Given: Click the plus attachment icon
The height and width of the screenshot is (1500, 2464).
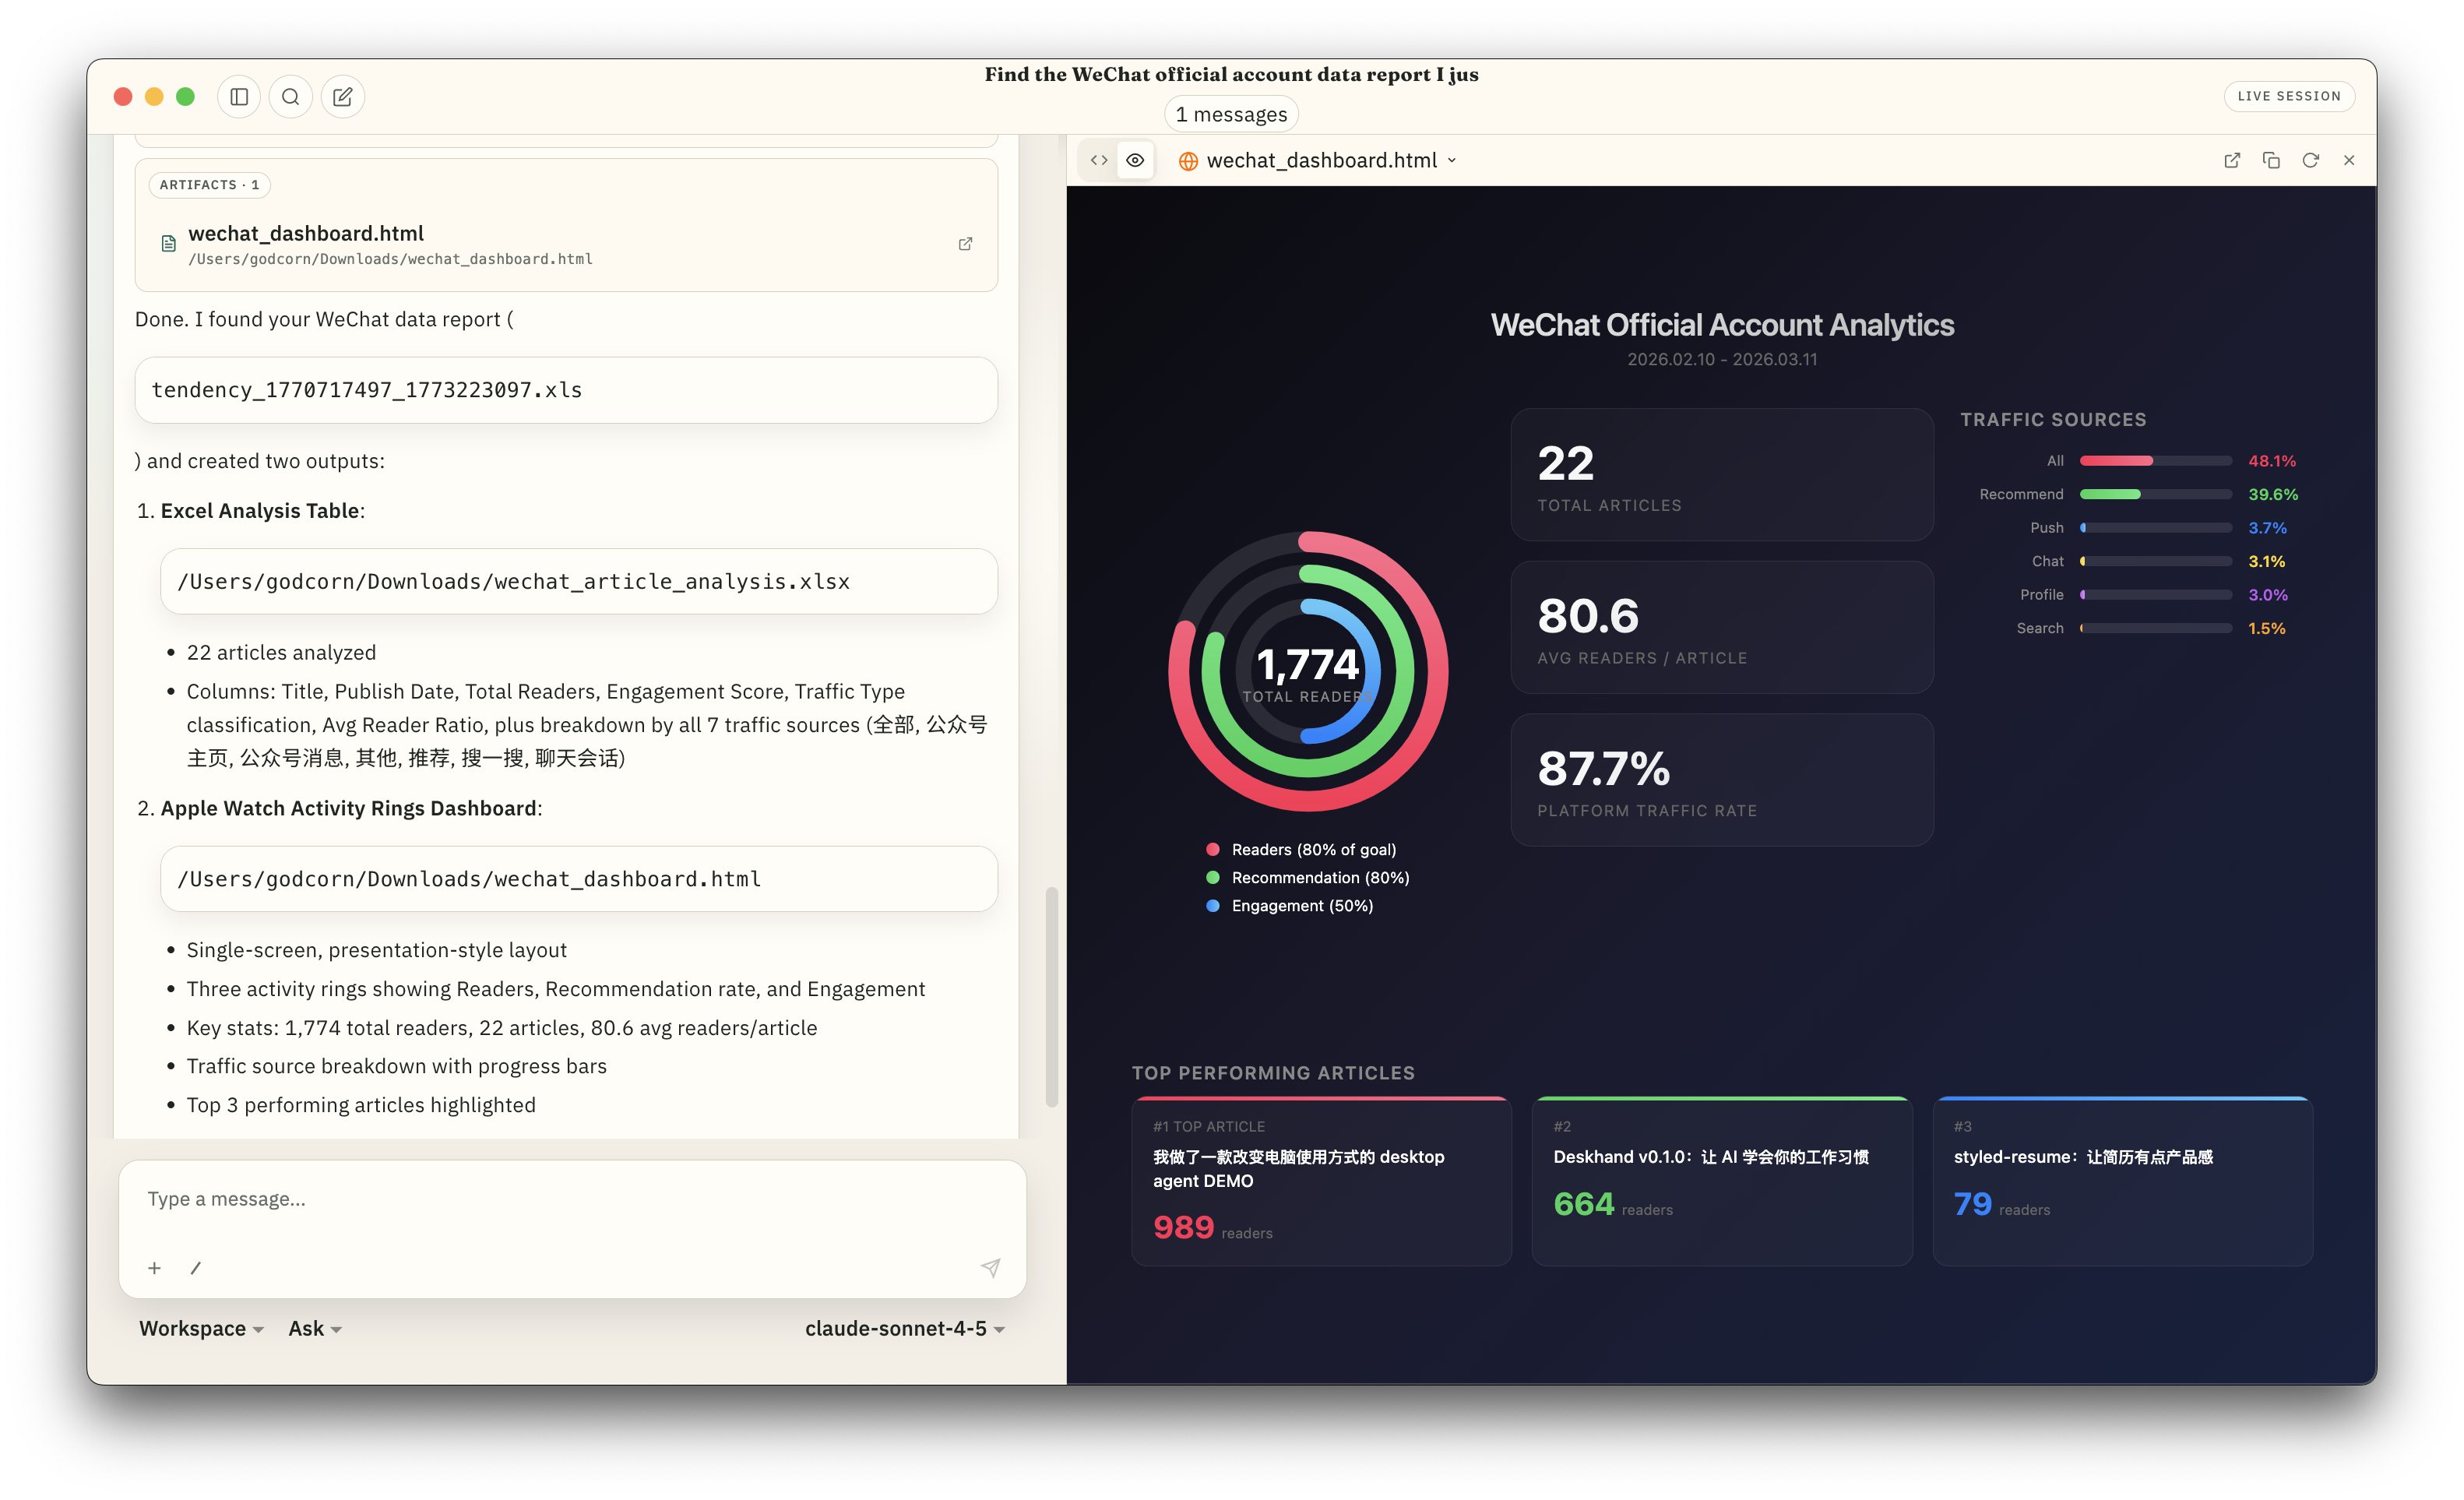Looking at the screenshot, I should coord(154,1268).
